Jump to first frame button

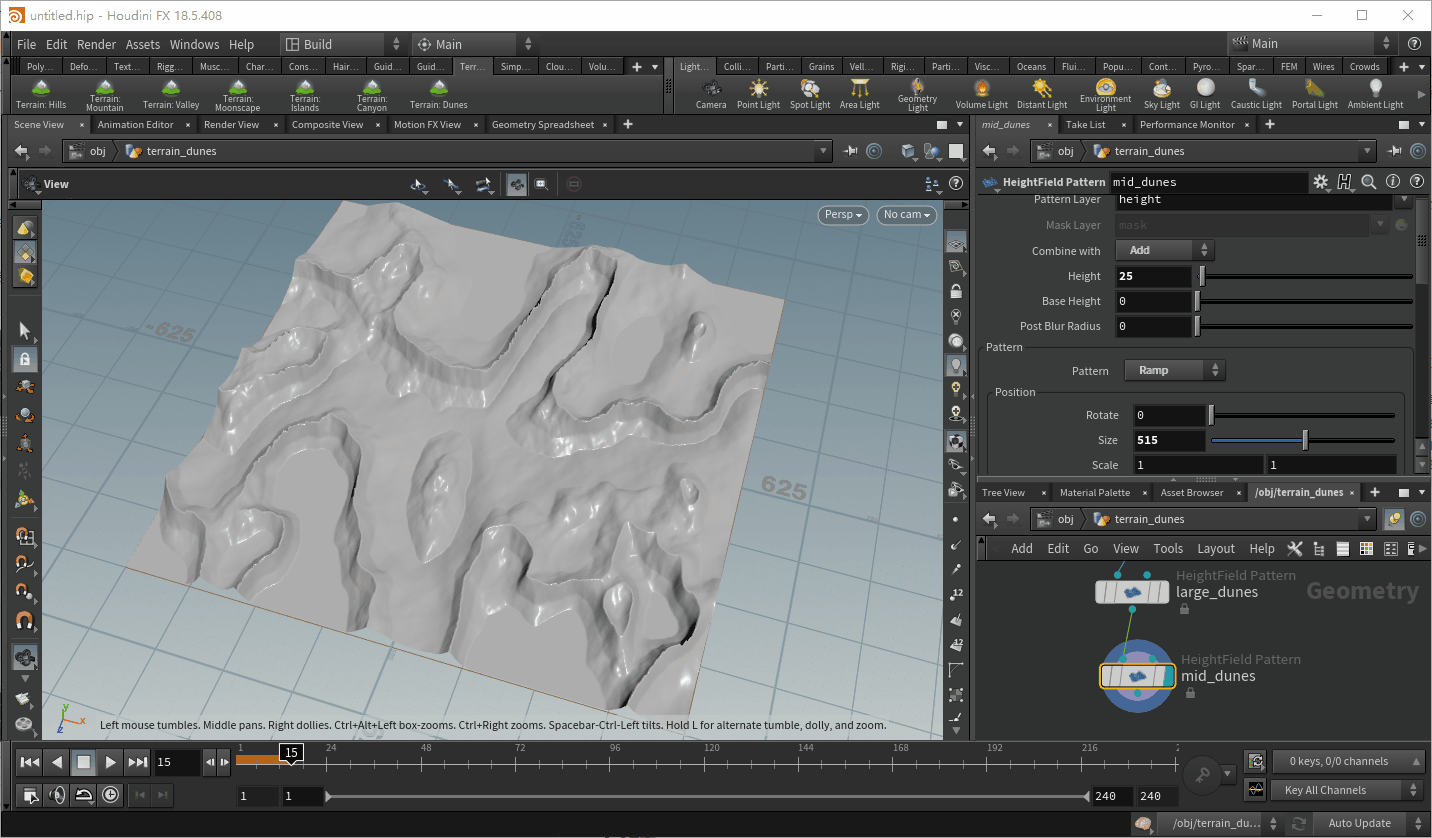coord(30,762)
